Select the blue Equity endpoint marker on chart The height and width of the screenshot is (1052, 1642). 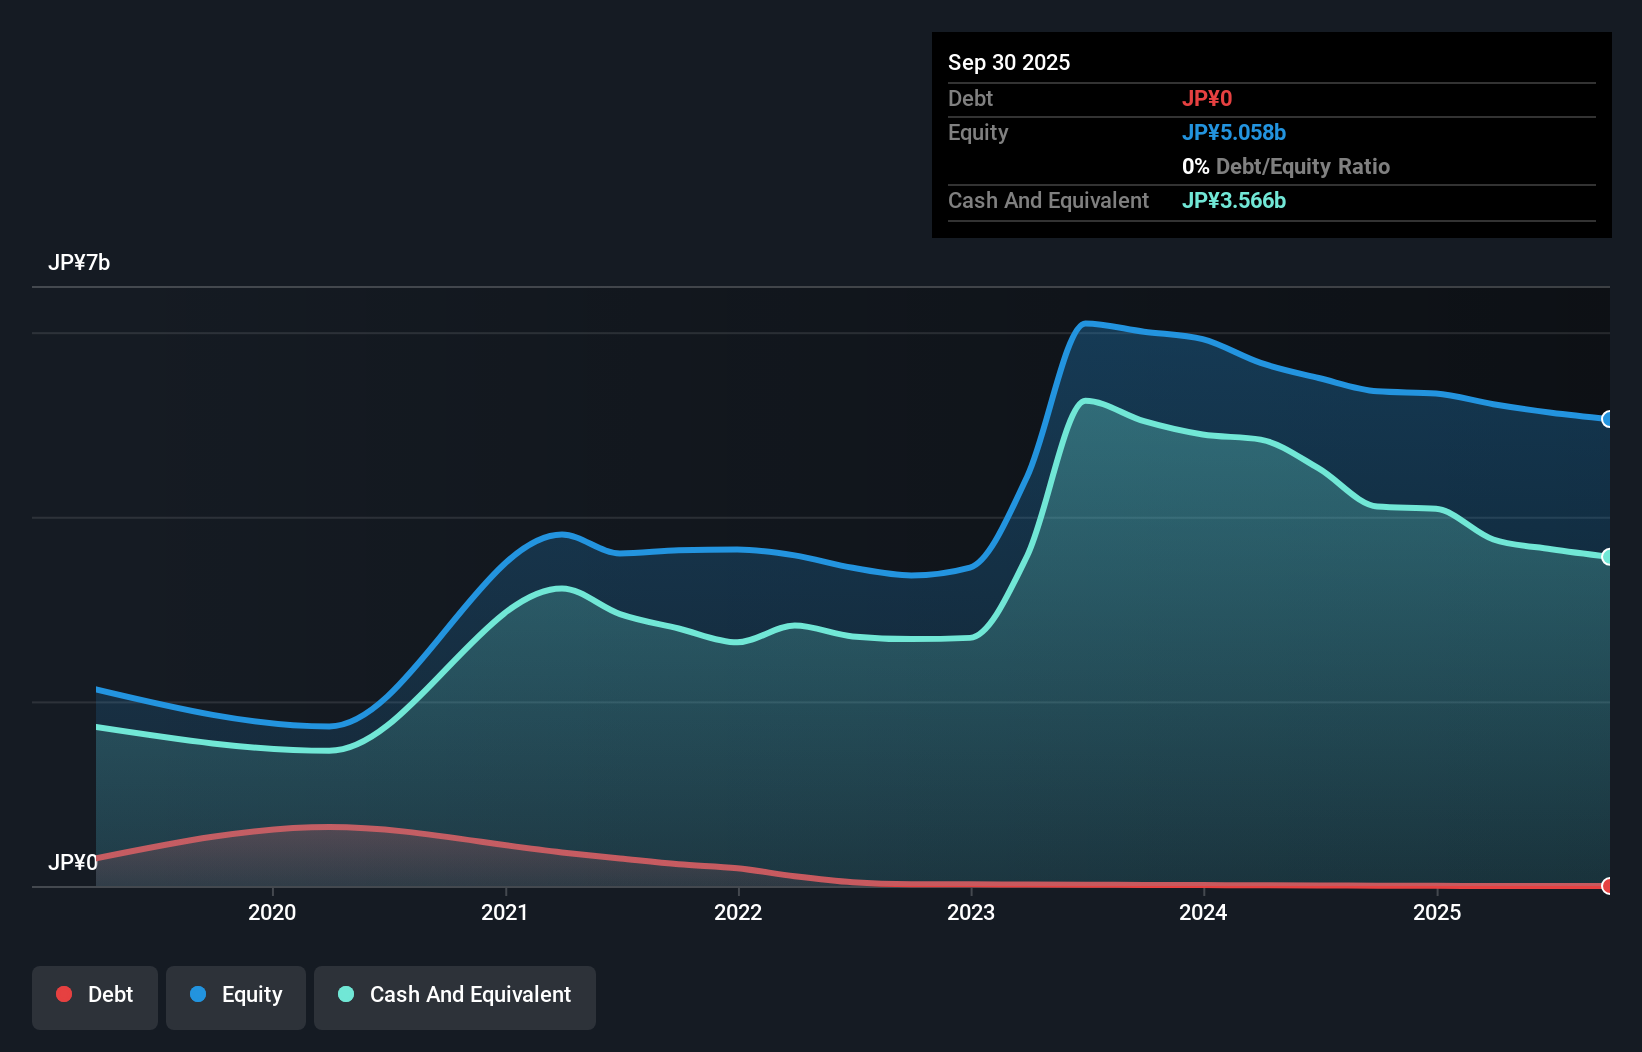[1607, 419]
